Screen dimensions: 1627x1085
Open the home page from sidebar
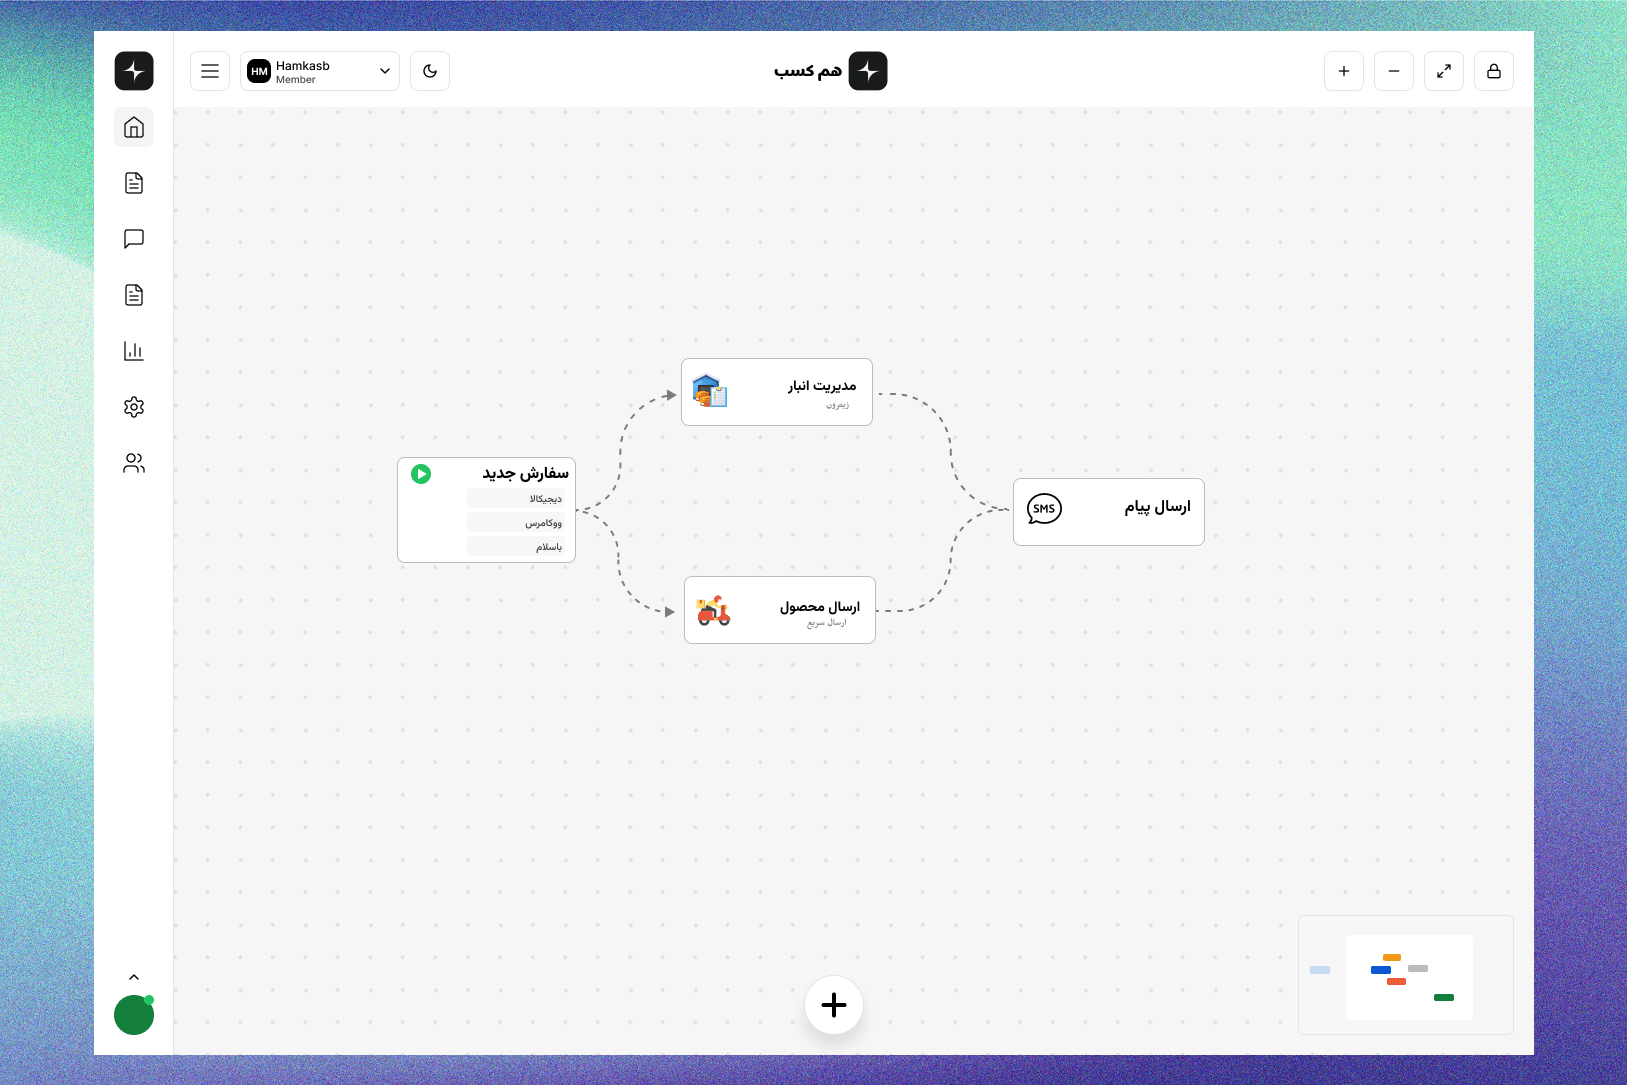coord(134,127)
